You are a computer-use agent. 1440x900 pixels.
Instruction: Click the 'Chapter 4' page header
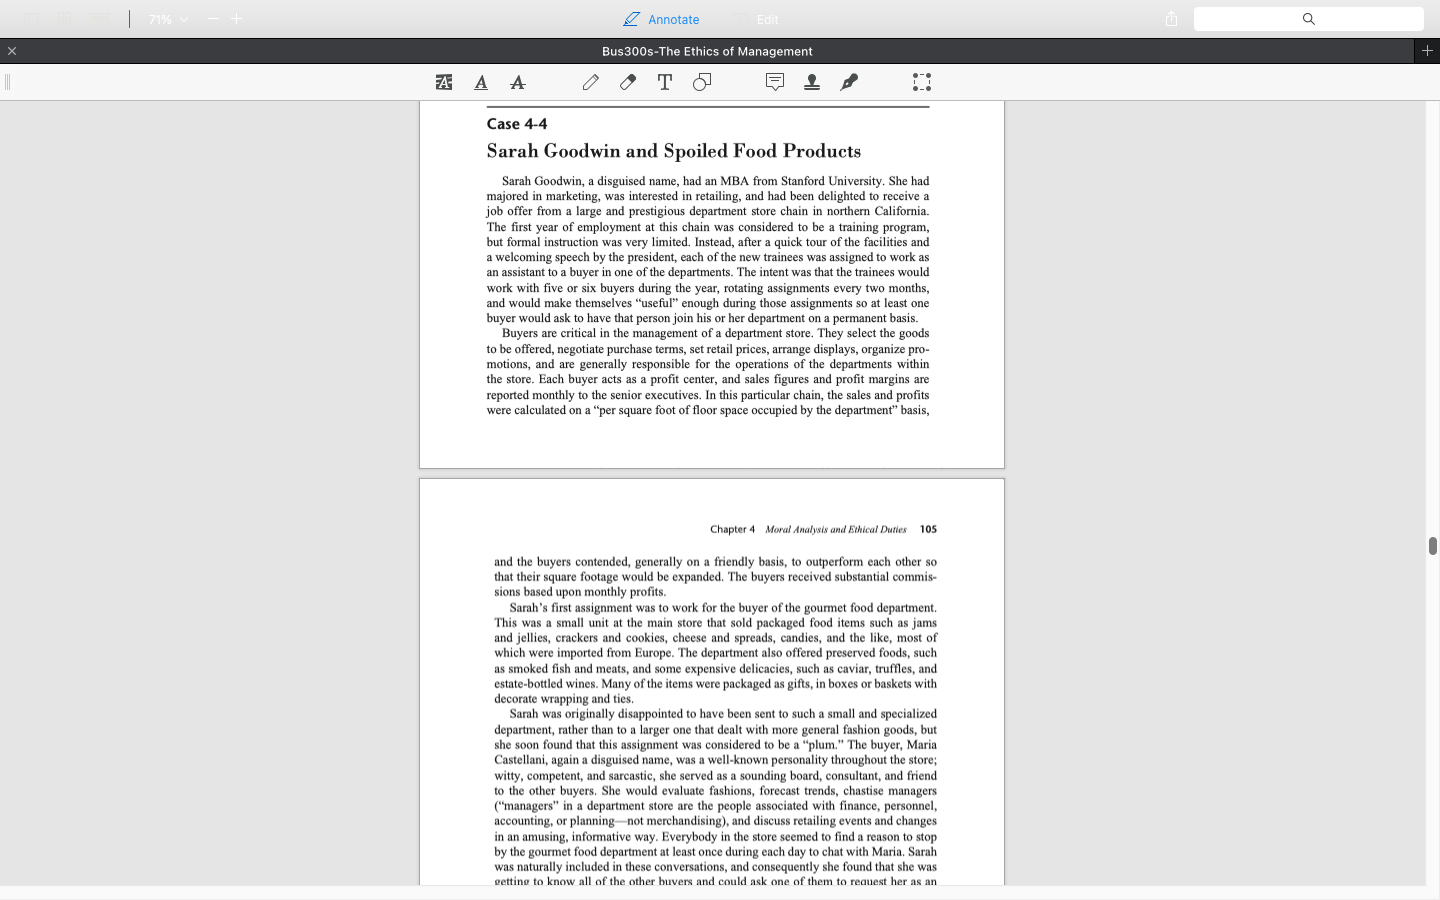[733, 530]
